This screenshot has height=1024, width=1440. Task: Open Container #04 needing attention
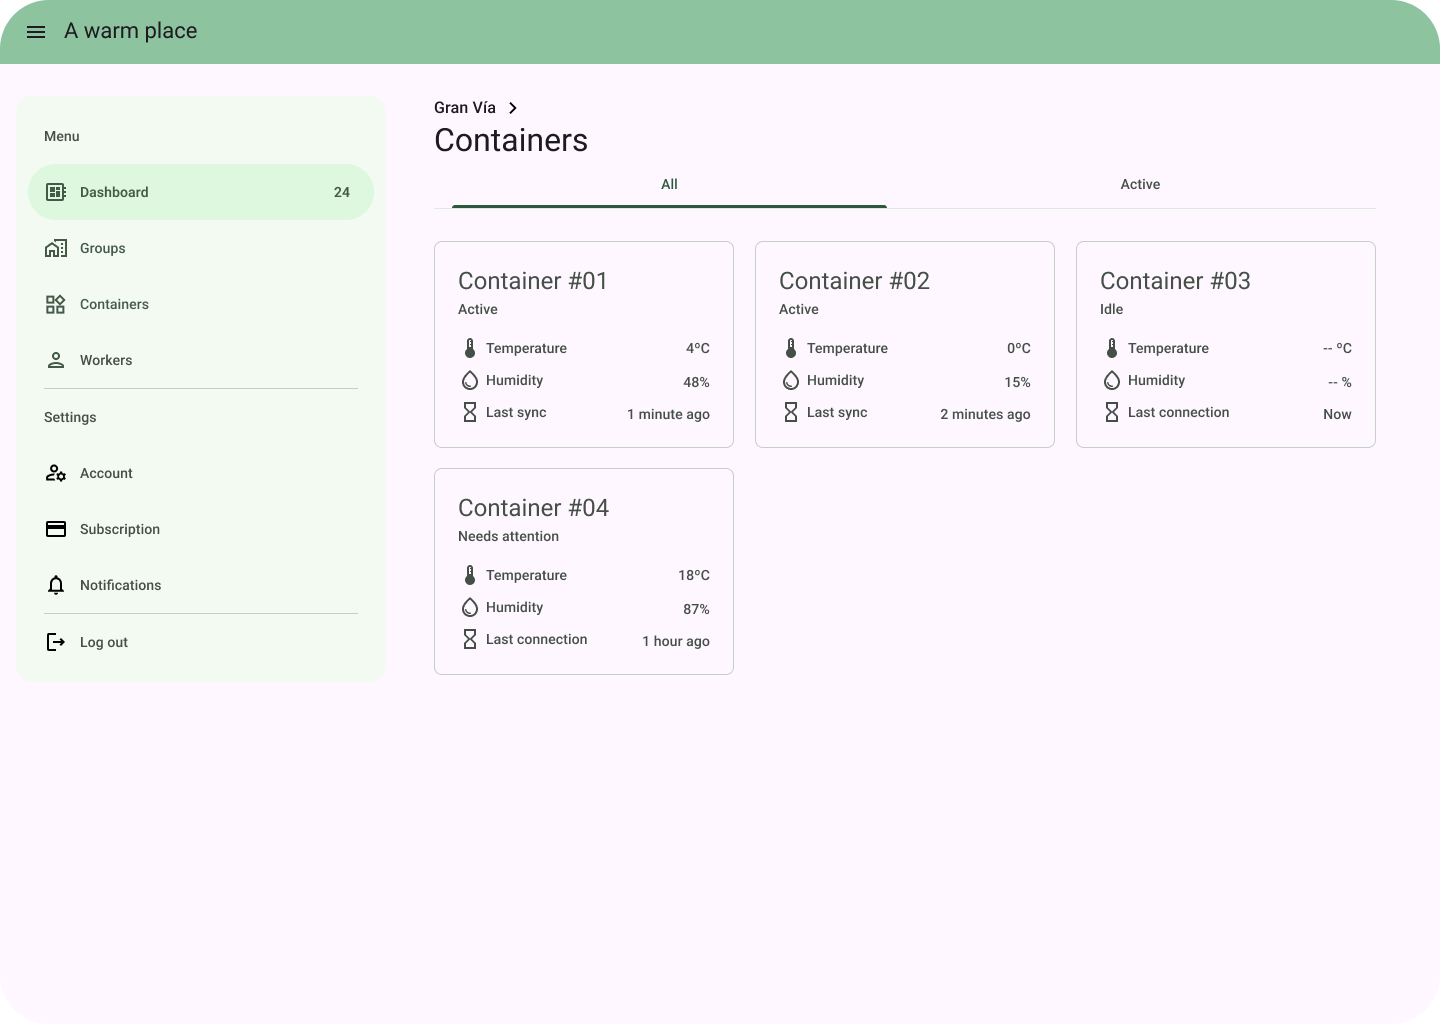click(x=584, y=571)
